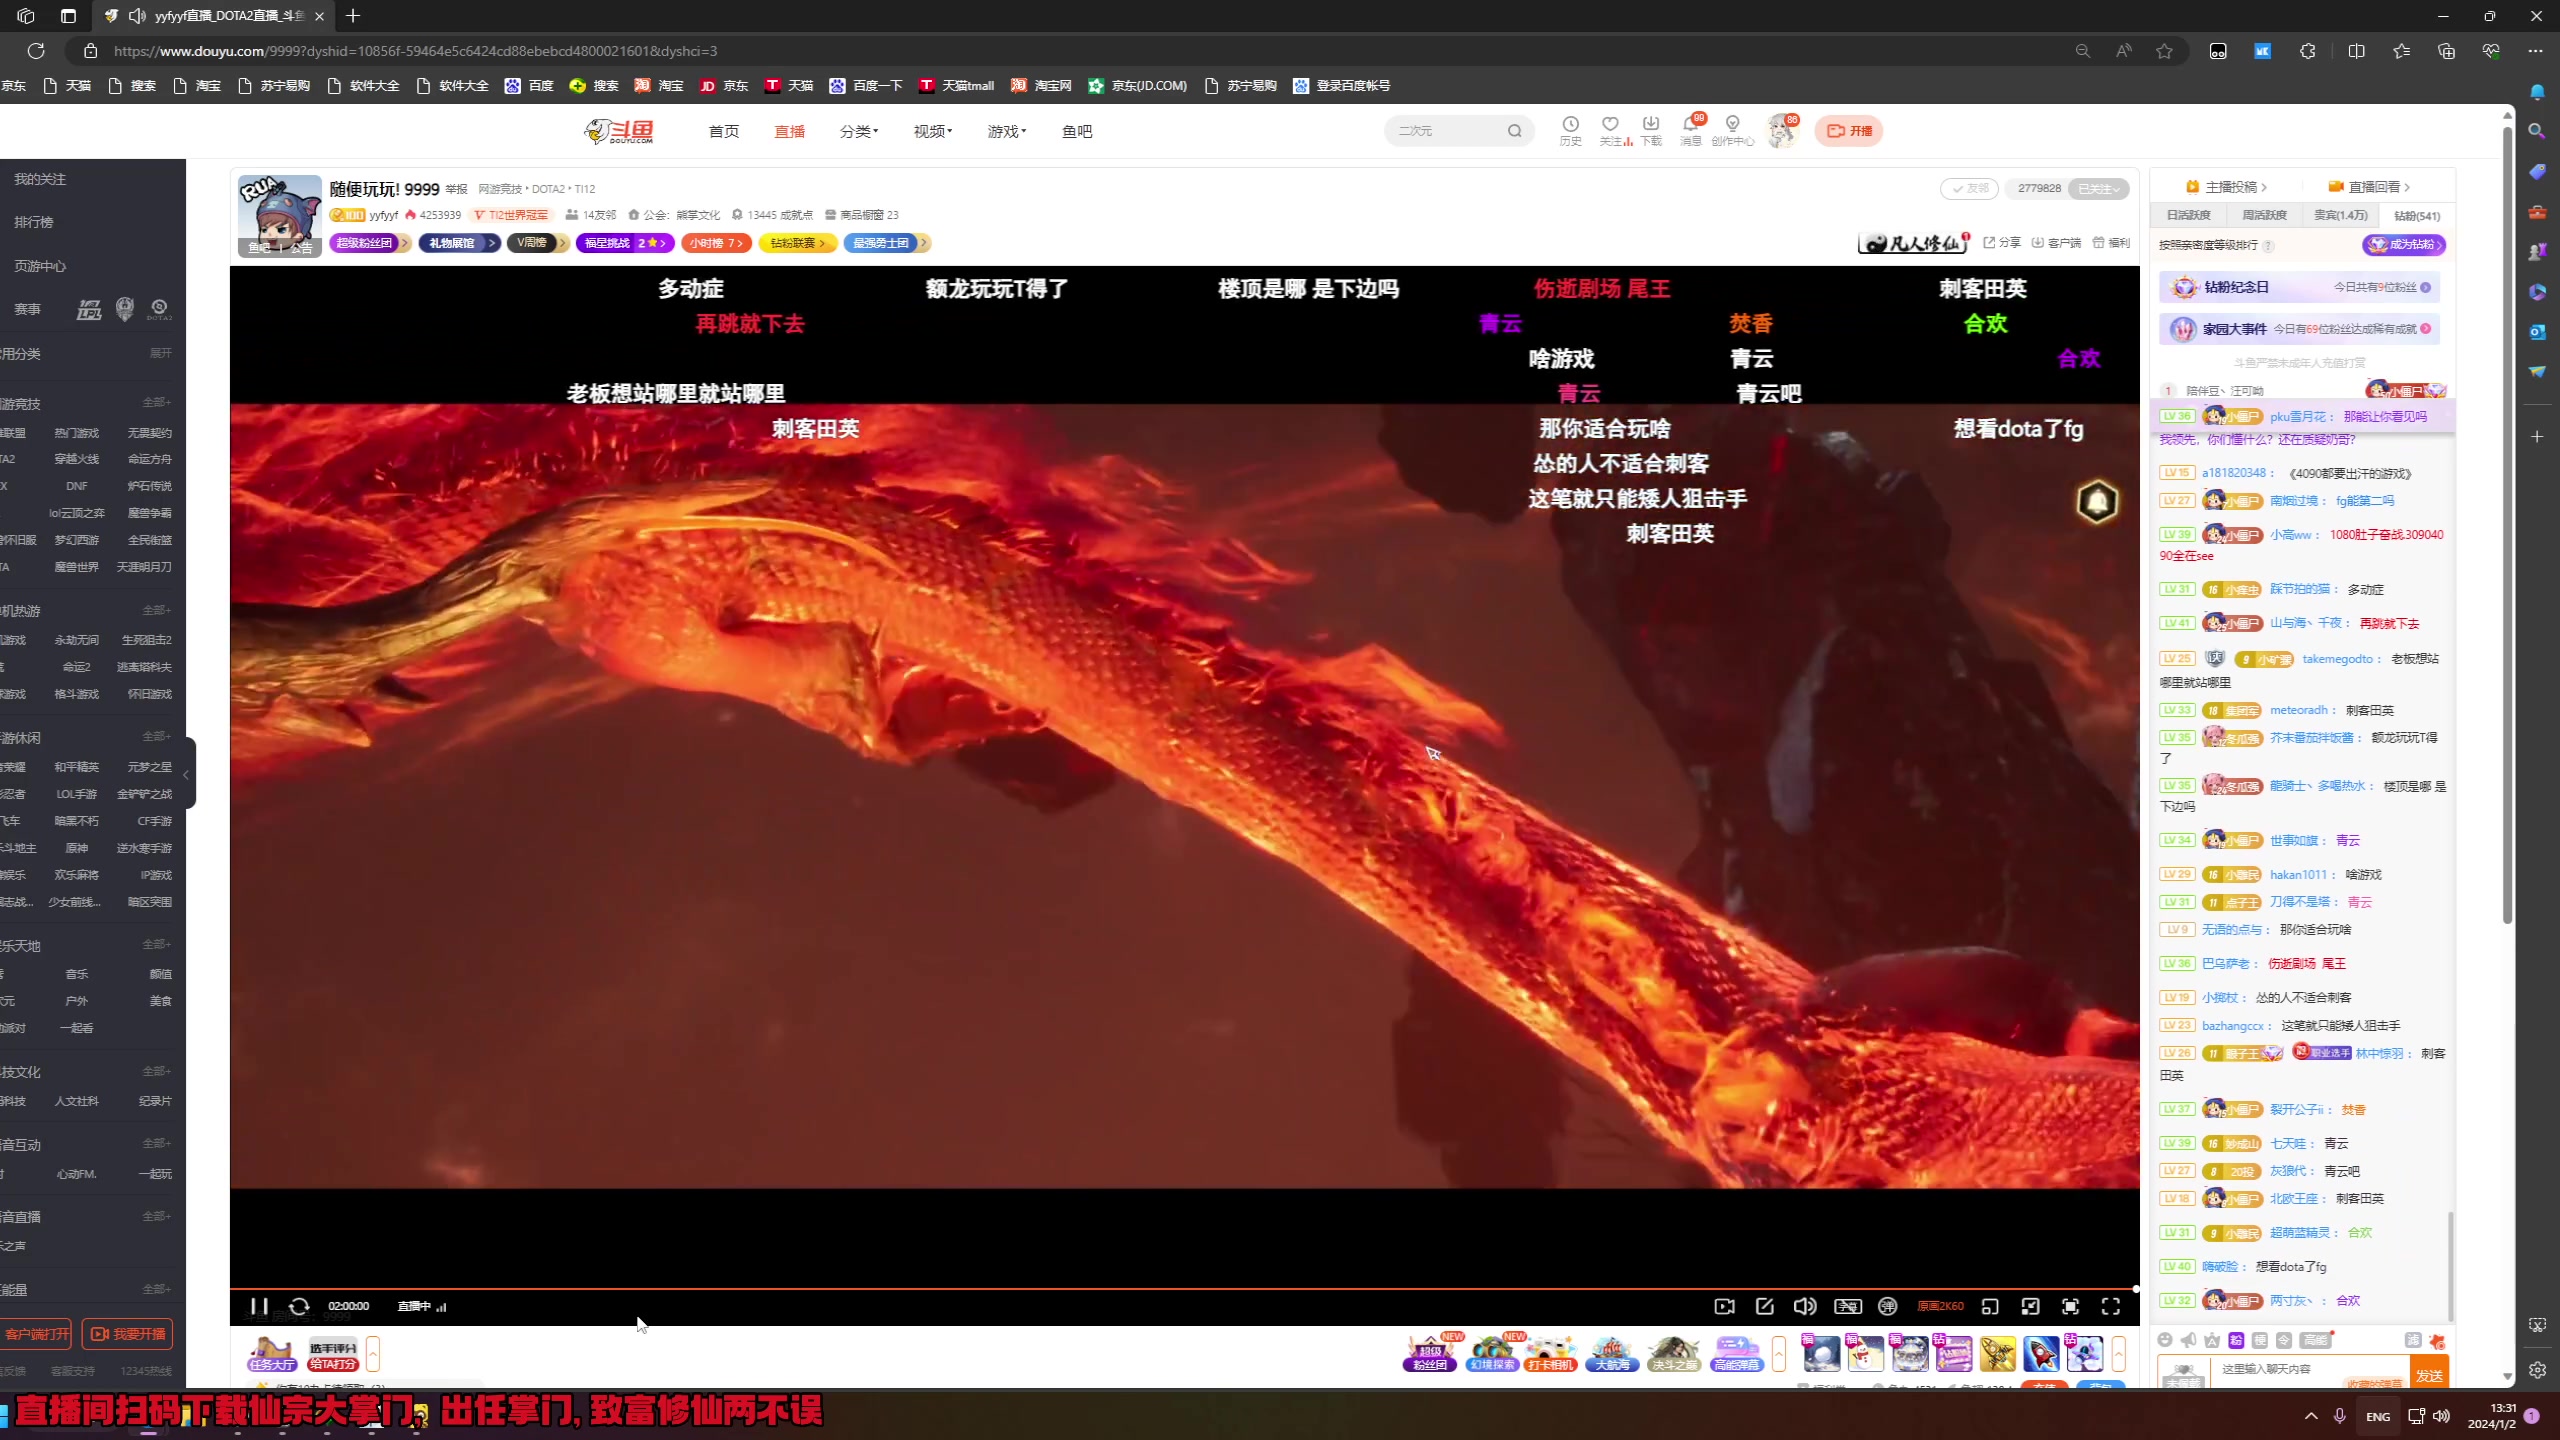Switch to the 日活跃度 tab
This screenshot has height=1440, width=2560.
pyautogui.click(x=2189, y=215)
